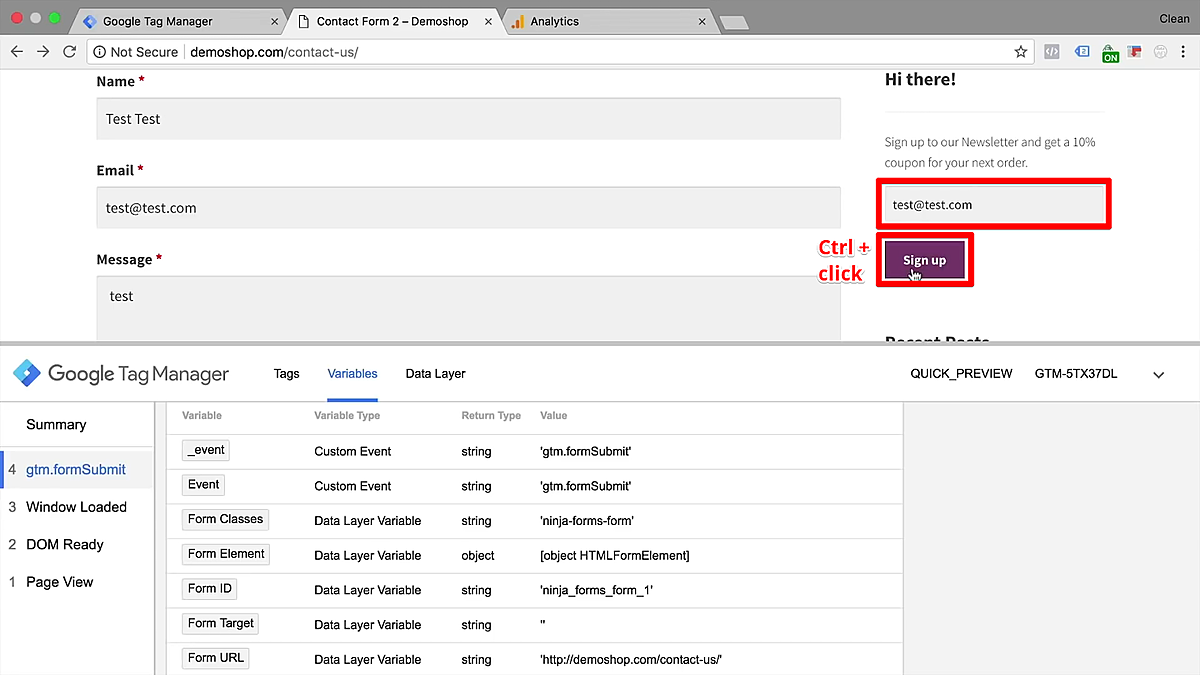Image resolution: width=1200 pixels, height=675 pixels.
Task: Click the Form Target variable chip
Action: 221,624
